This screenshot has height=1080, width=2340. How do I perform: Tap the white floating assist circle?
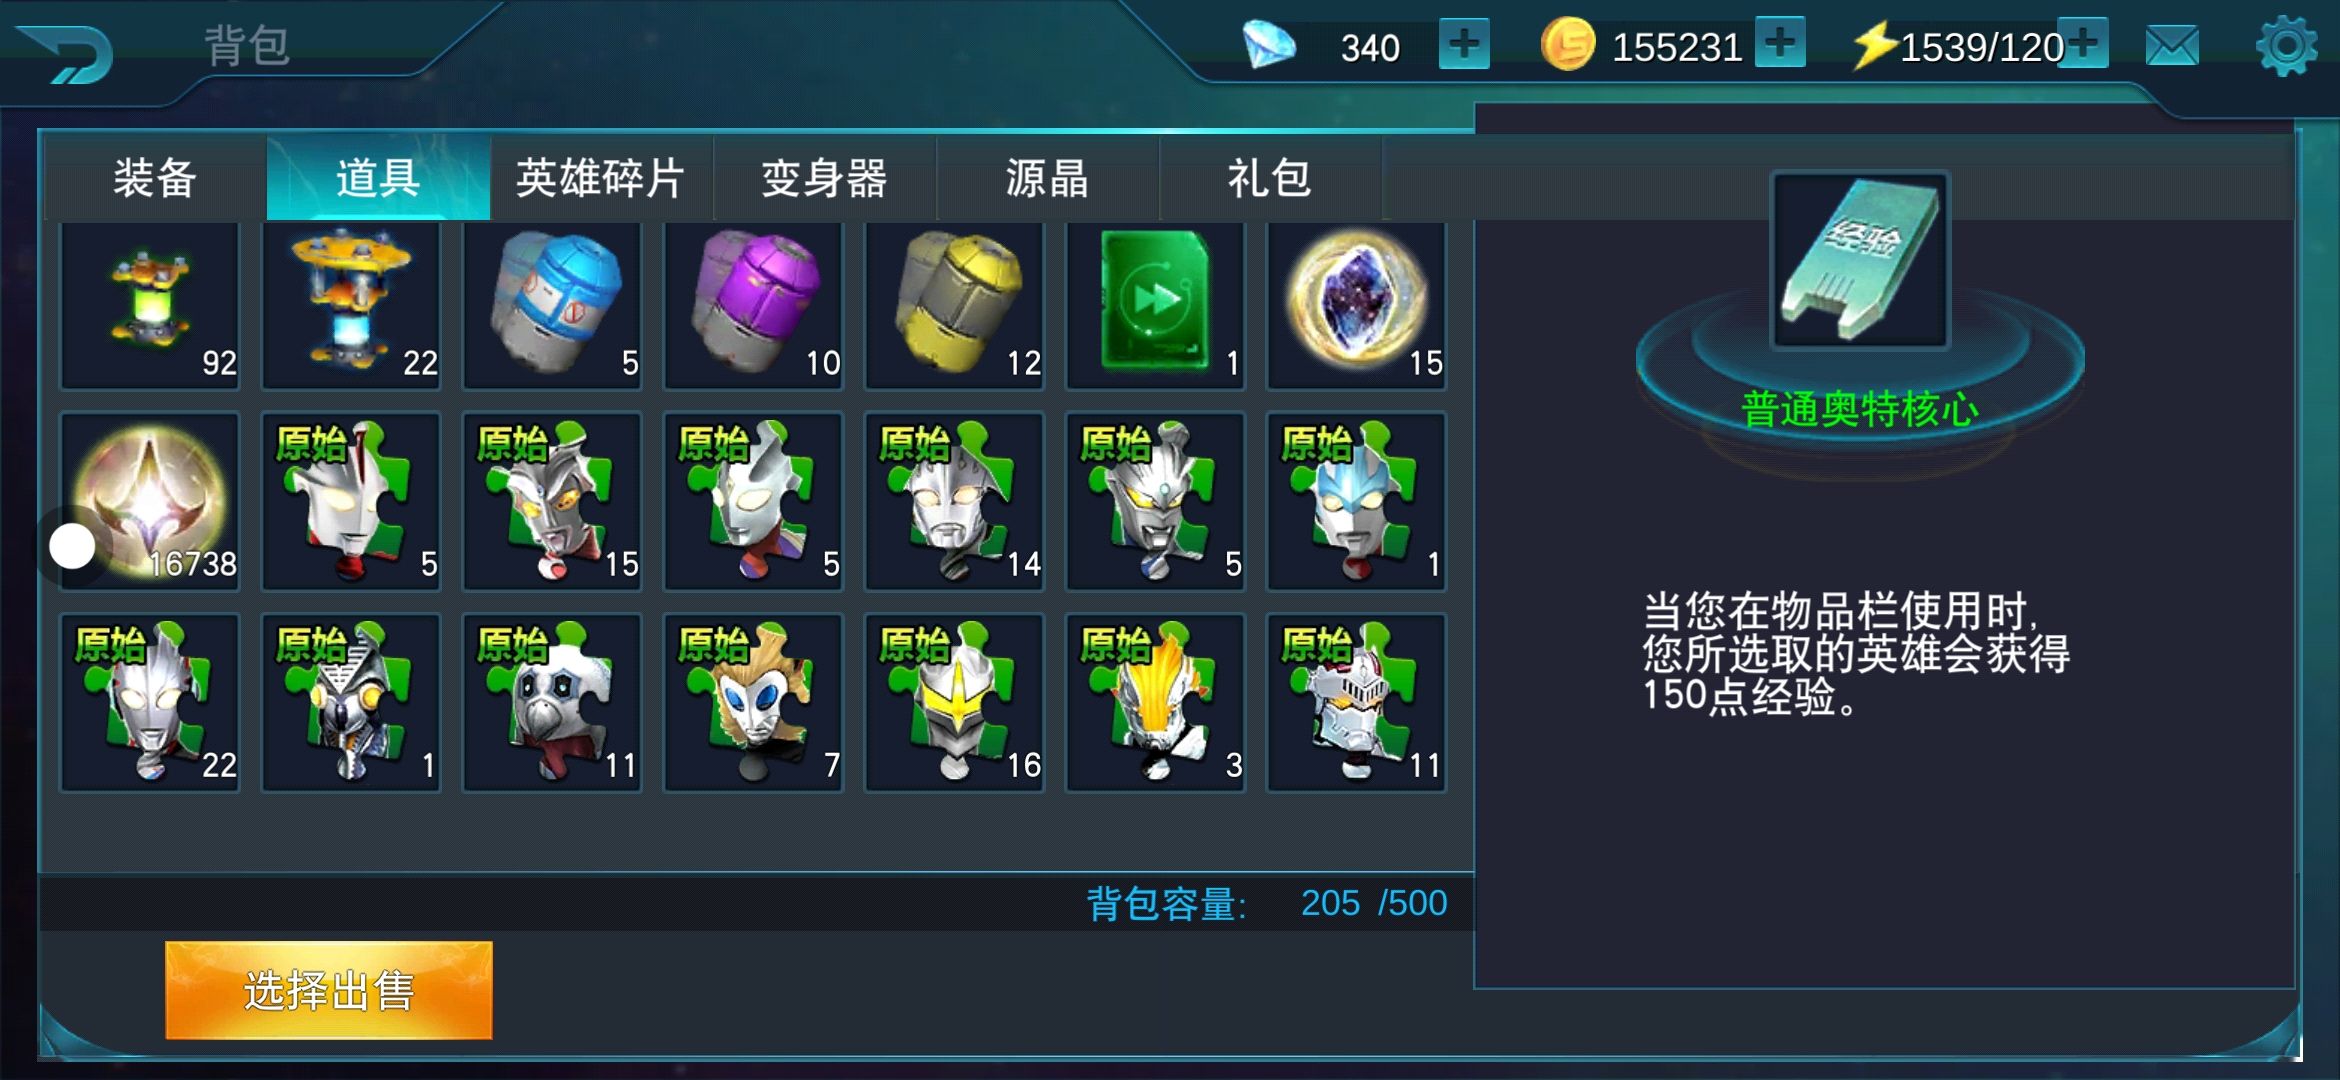point(72,546)
